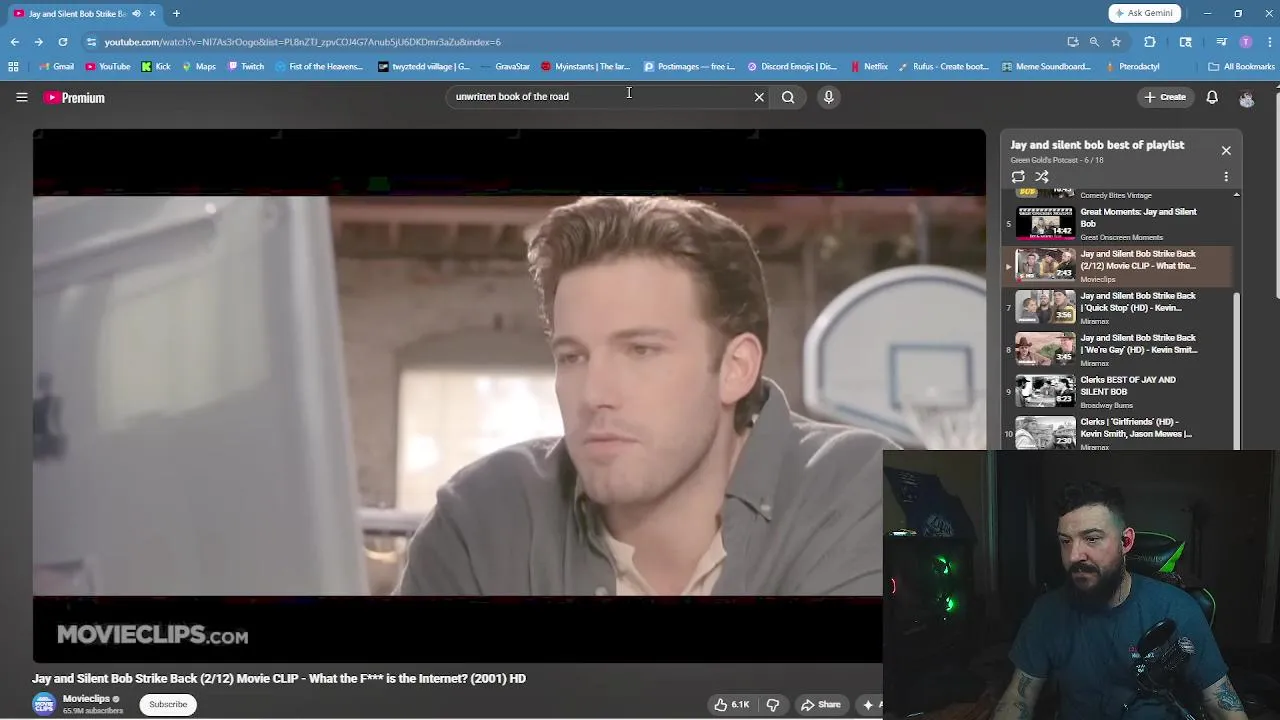
Task: Open the Chrome profile avatar
Action: 1245,42
